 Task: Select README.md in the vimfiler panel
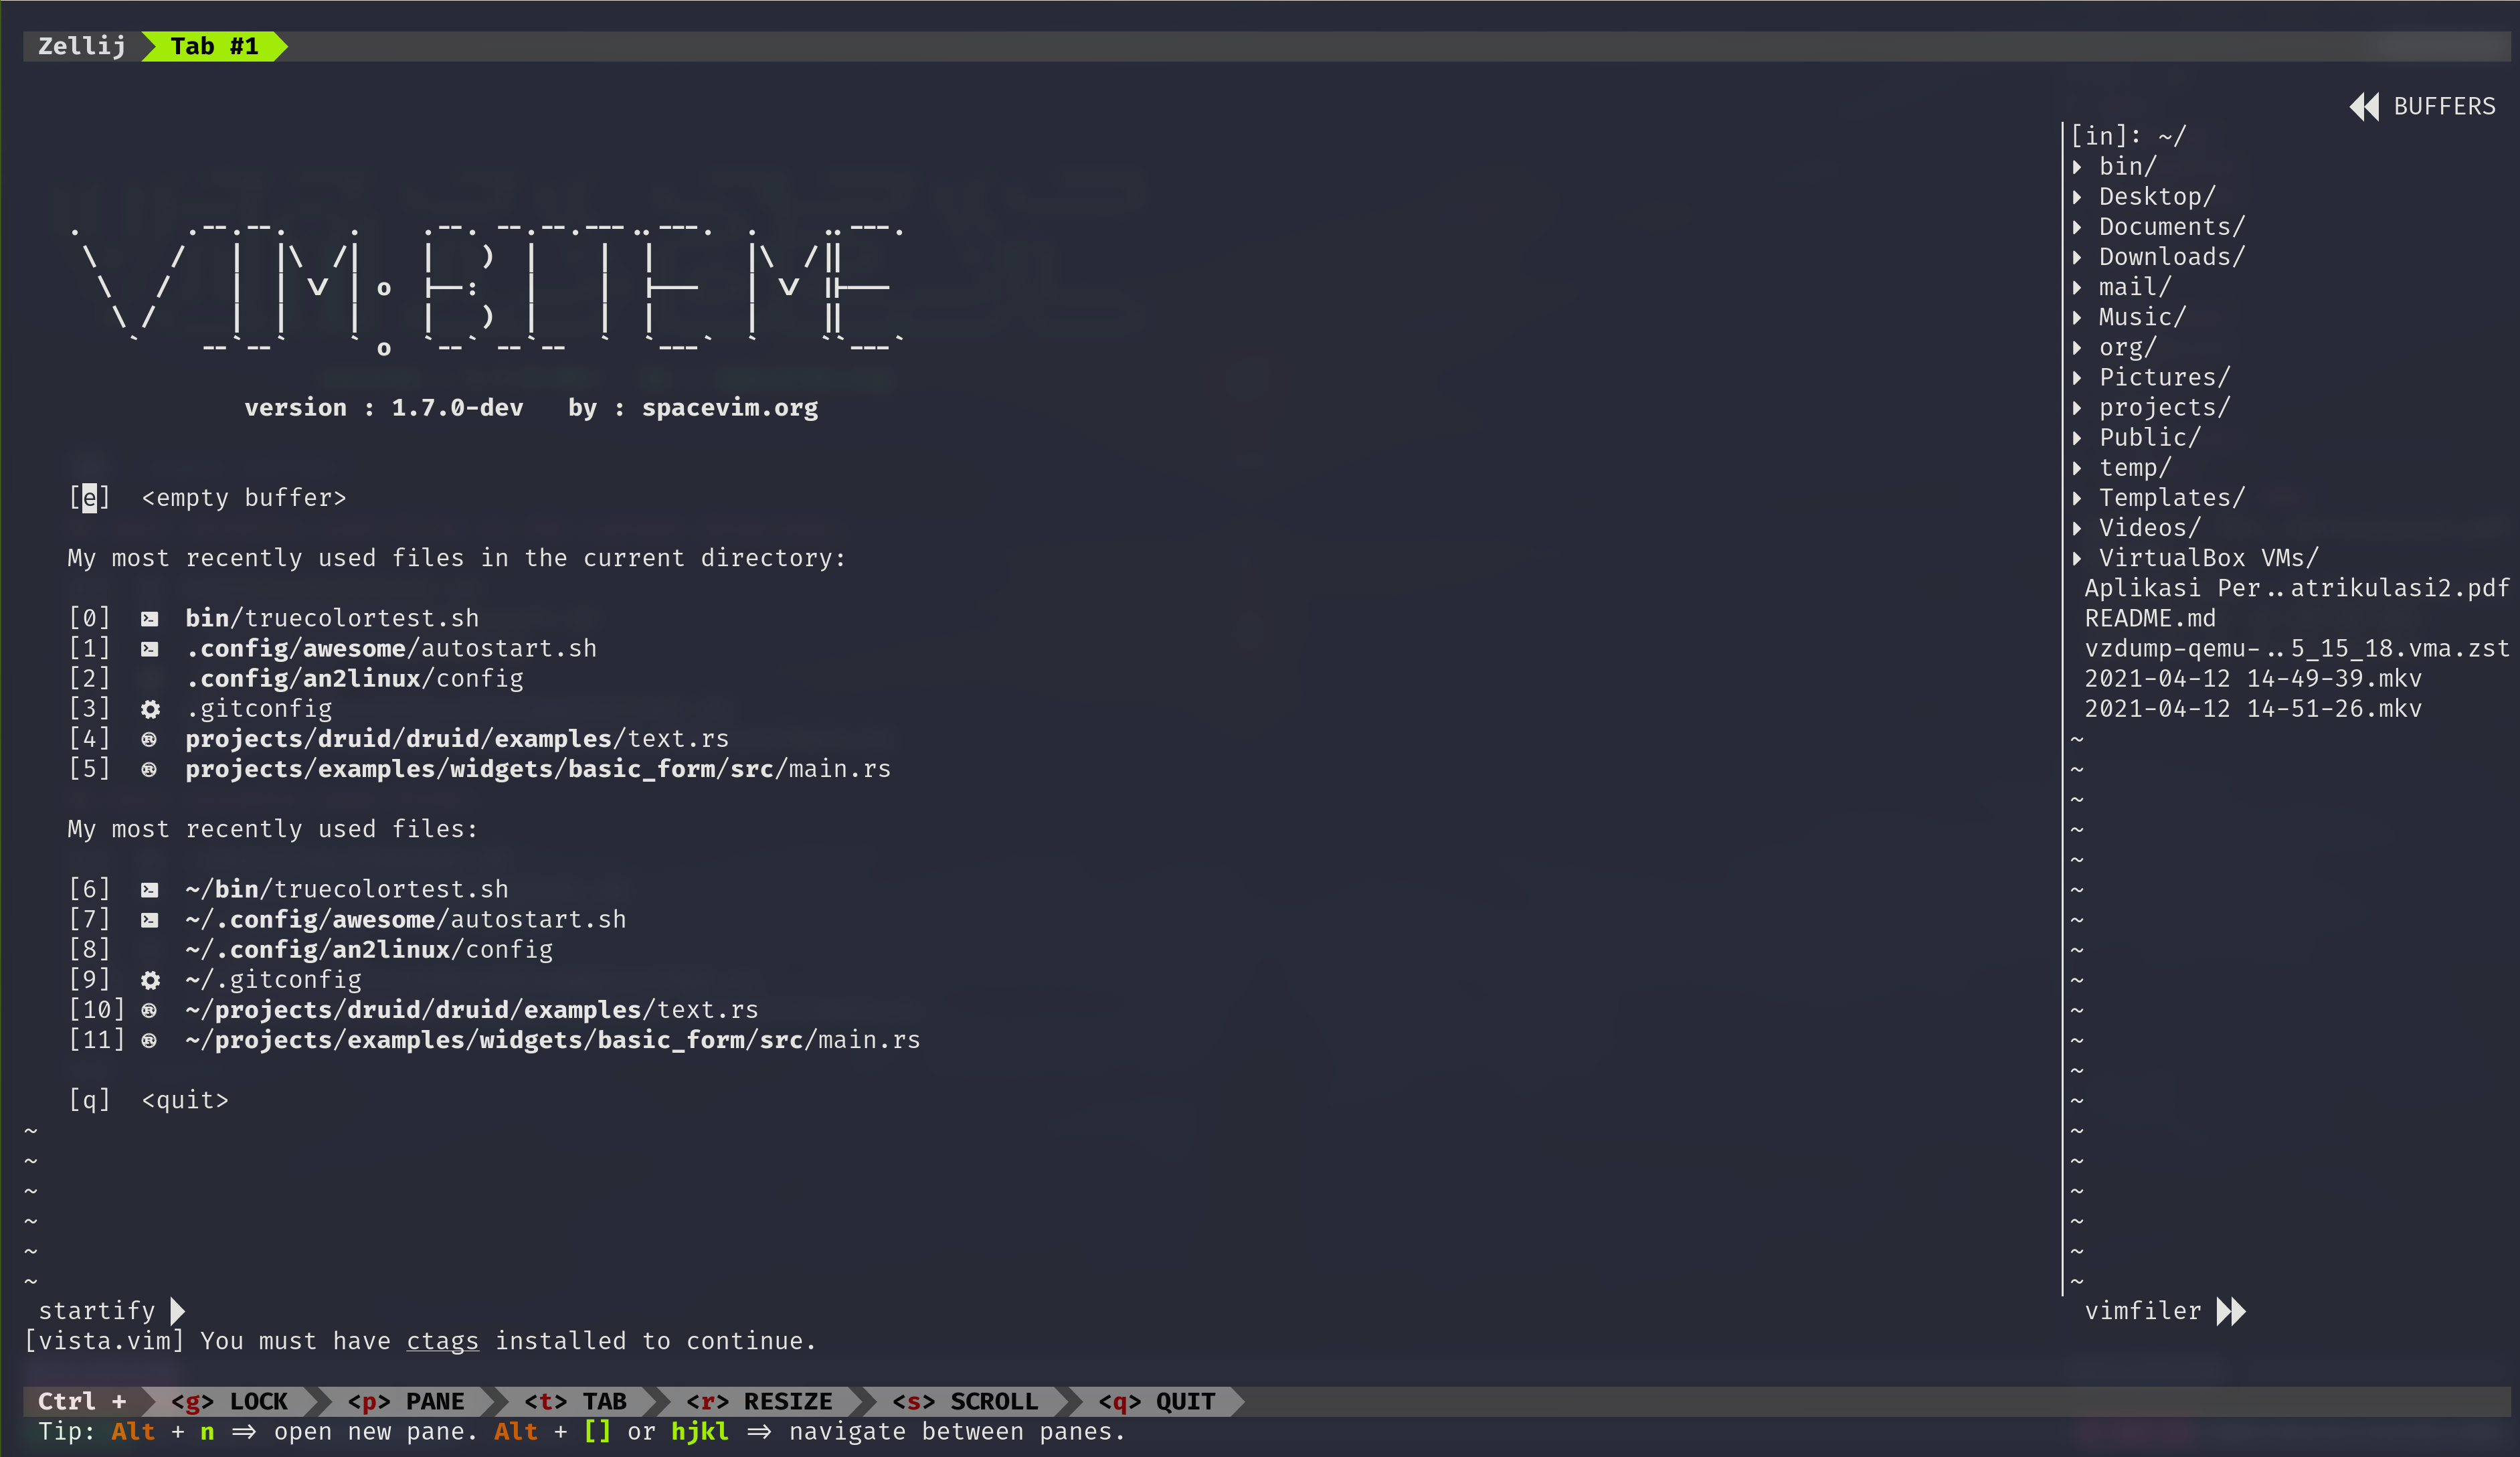pos(2150,618)
